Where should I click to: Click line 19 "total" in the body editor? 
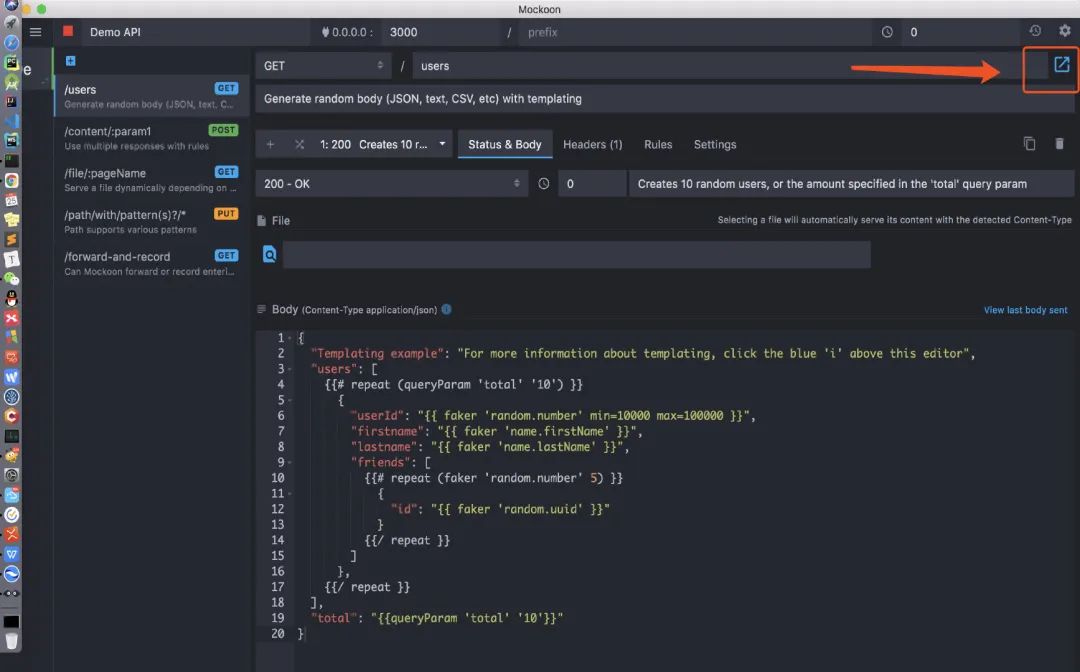[x=437, y=618]
